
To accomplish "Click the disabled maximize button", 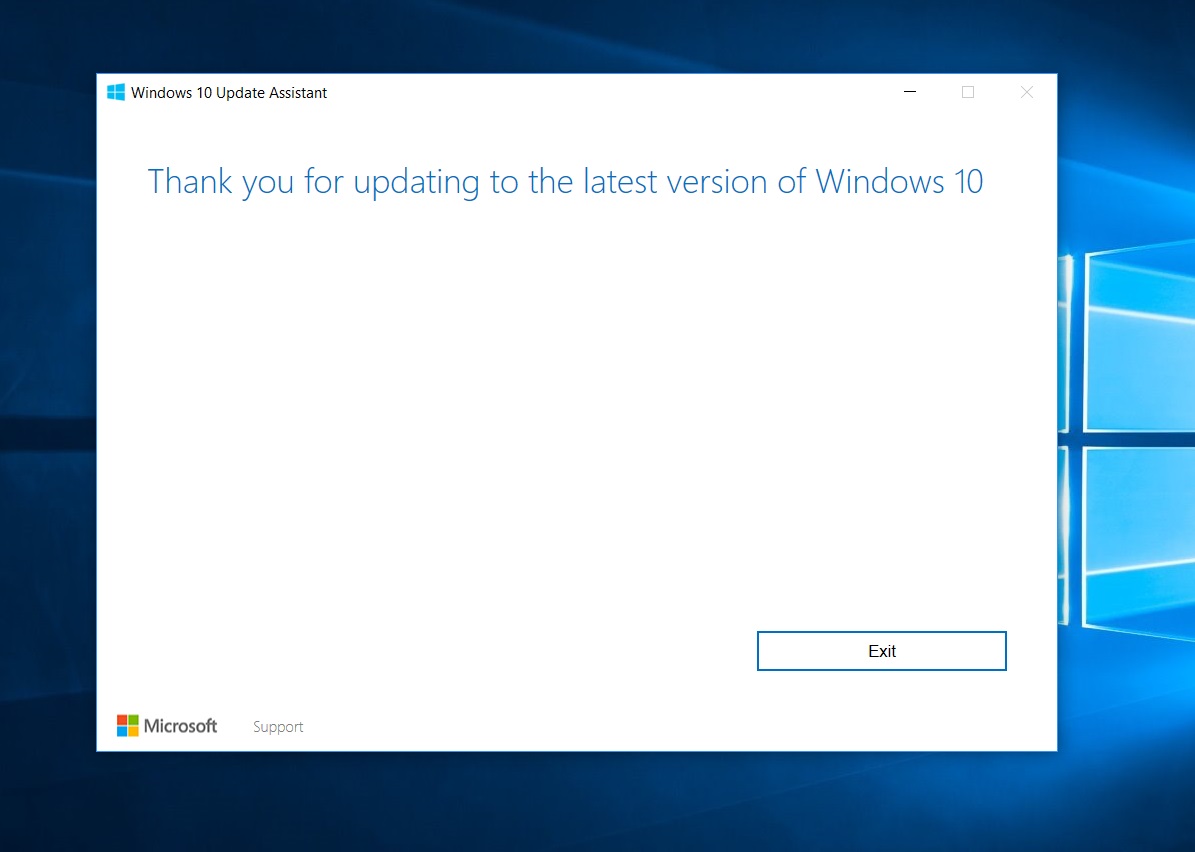I will [x=968, y=92].
